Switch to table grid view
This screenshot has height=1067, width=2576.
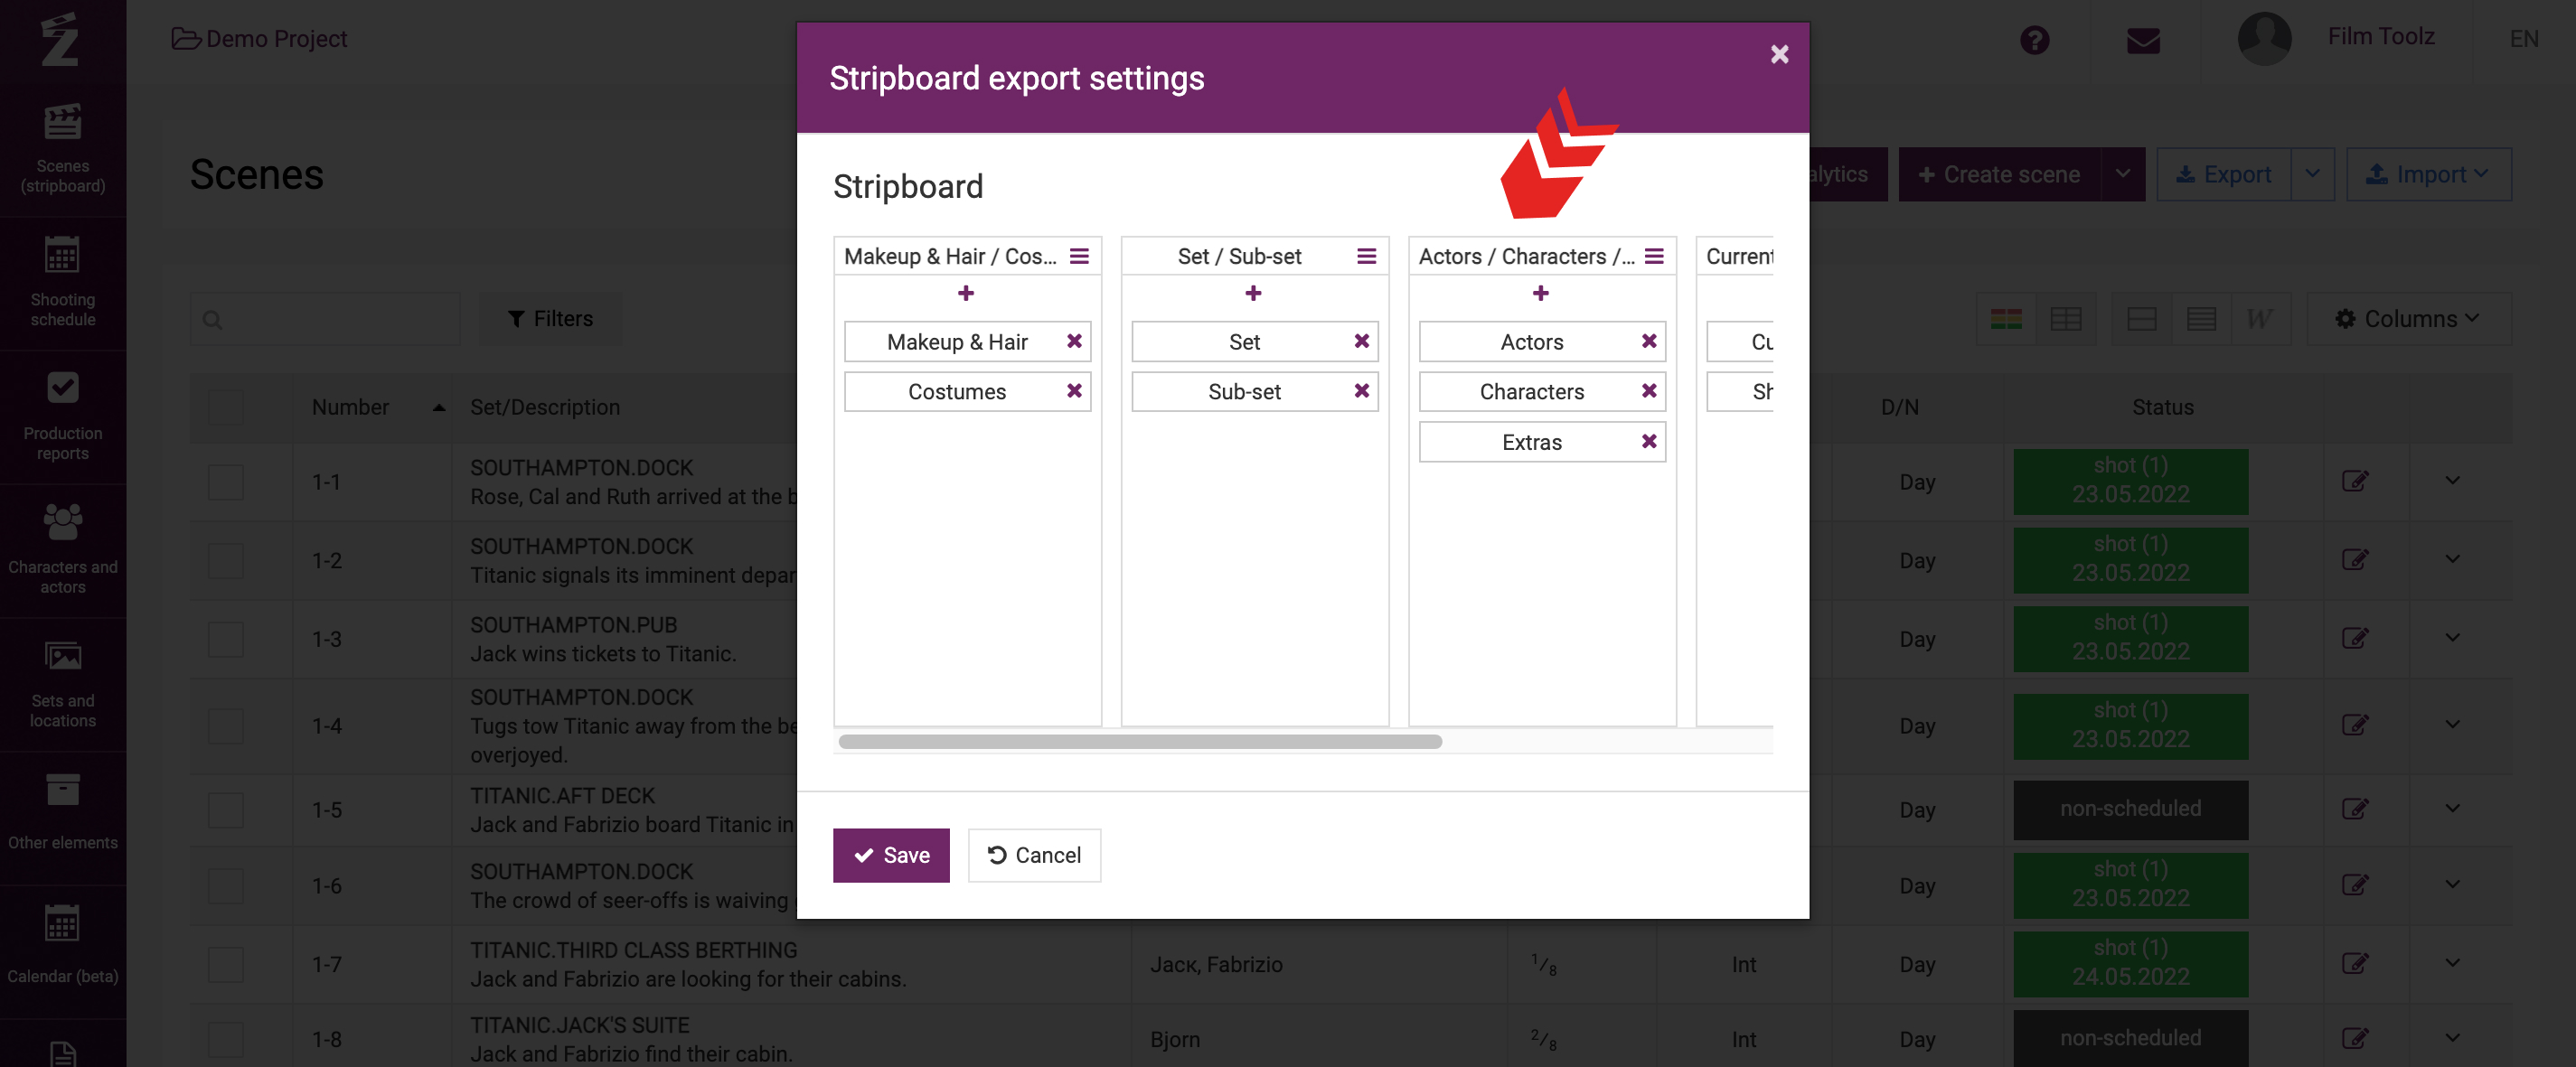pyautogui.click(x=2065, y=319)
